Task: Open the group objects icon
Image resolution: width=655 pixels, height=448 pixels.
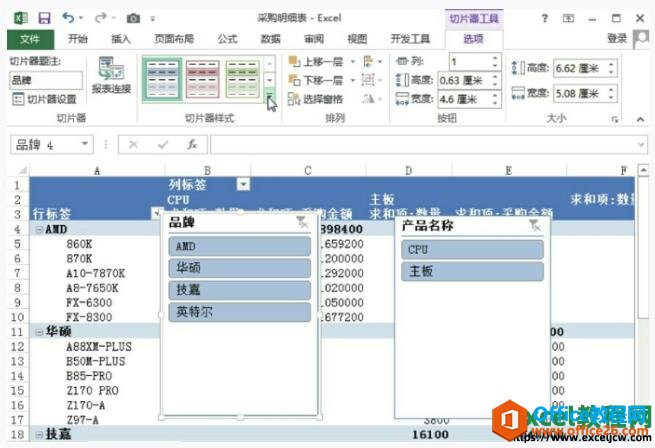Action: [x=371, y=80]
